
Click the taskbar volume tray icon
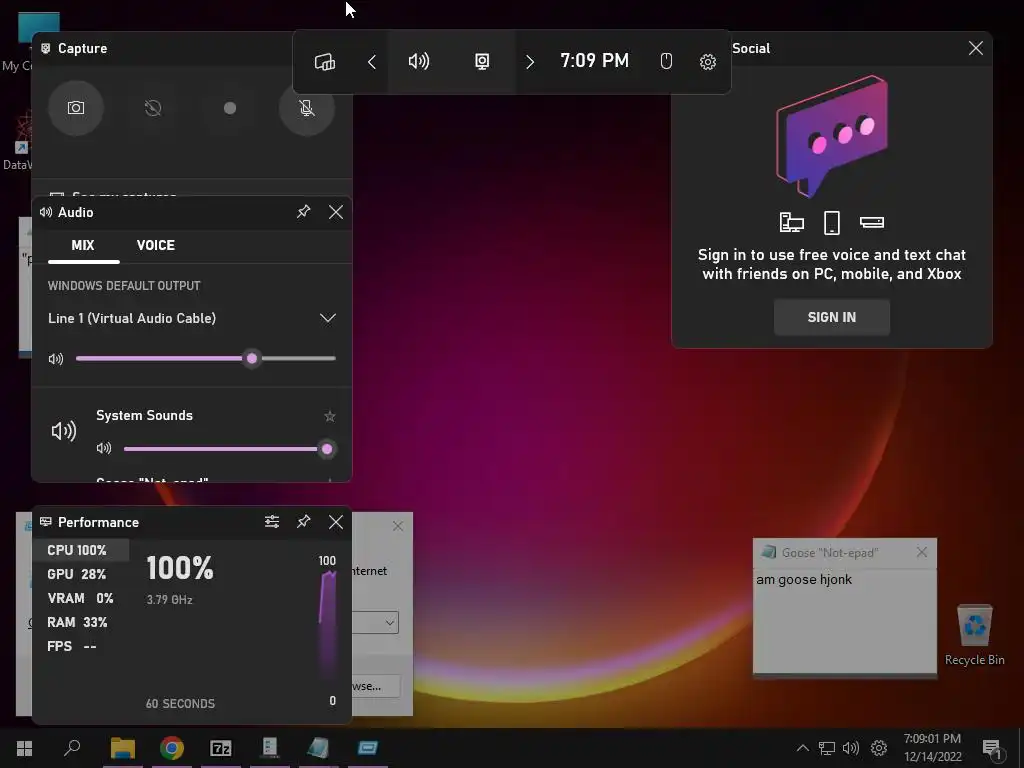tap(851, 748)
